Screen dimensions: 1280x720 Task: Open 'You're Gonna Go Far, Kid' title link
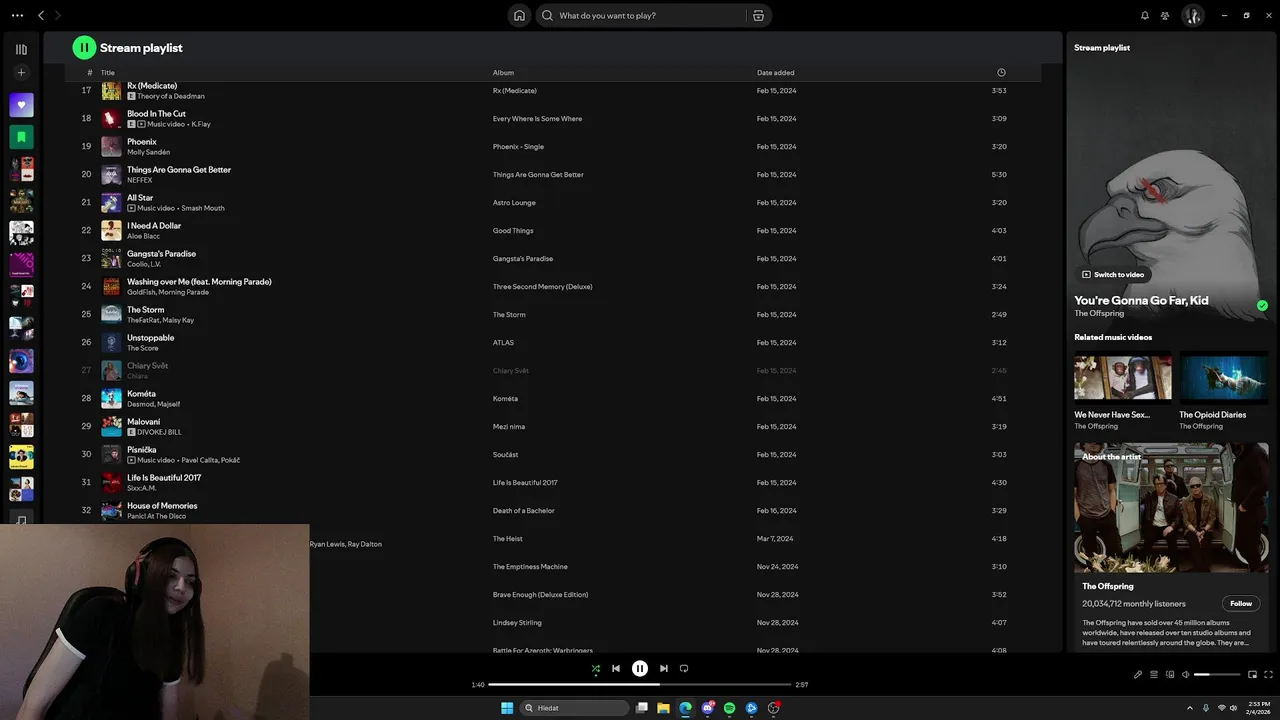point(1141,300)
